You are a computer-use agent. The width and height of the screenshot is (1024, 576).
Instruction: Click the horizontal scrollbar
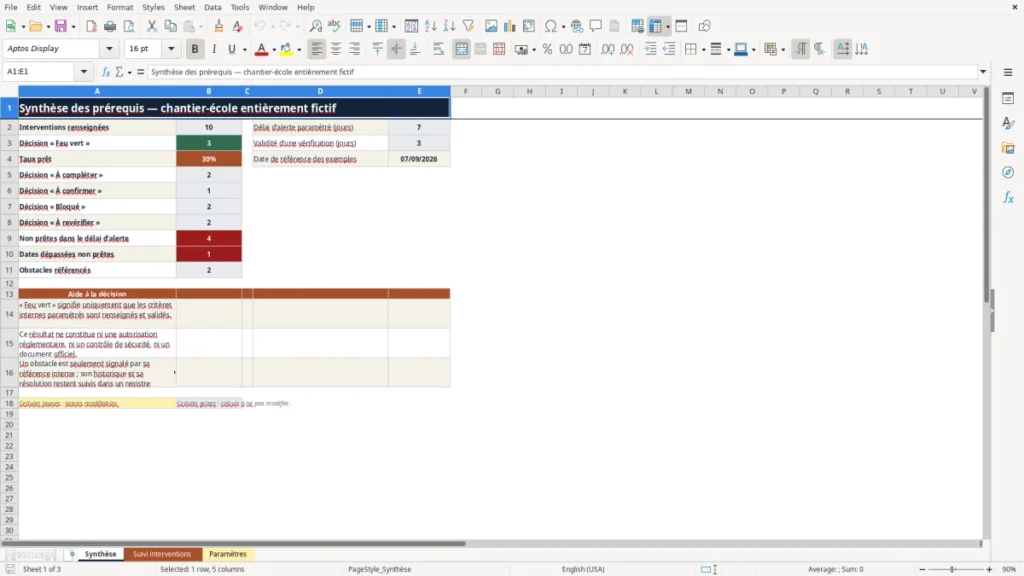(234, 543)
